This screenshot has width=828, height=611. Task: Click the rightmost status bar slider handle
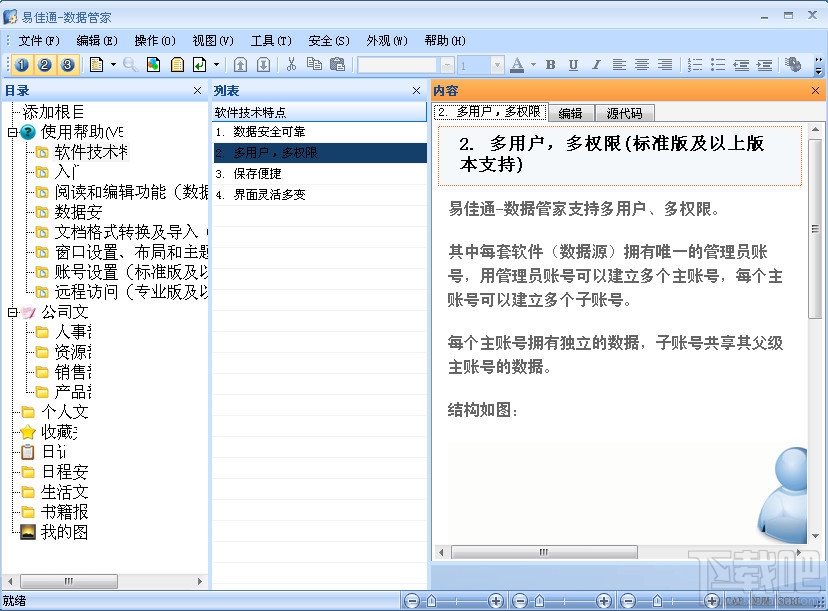click(657, 601)
